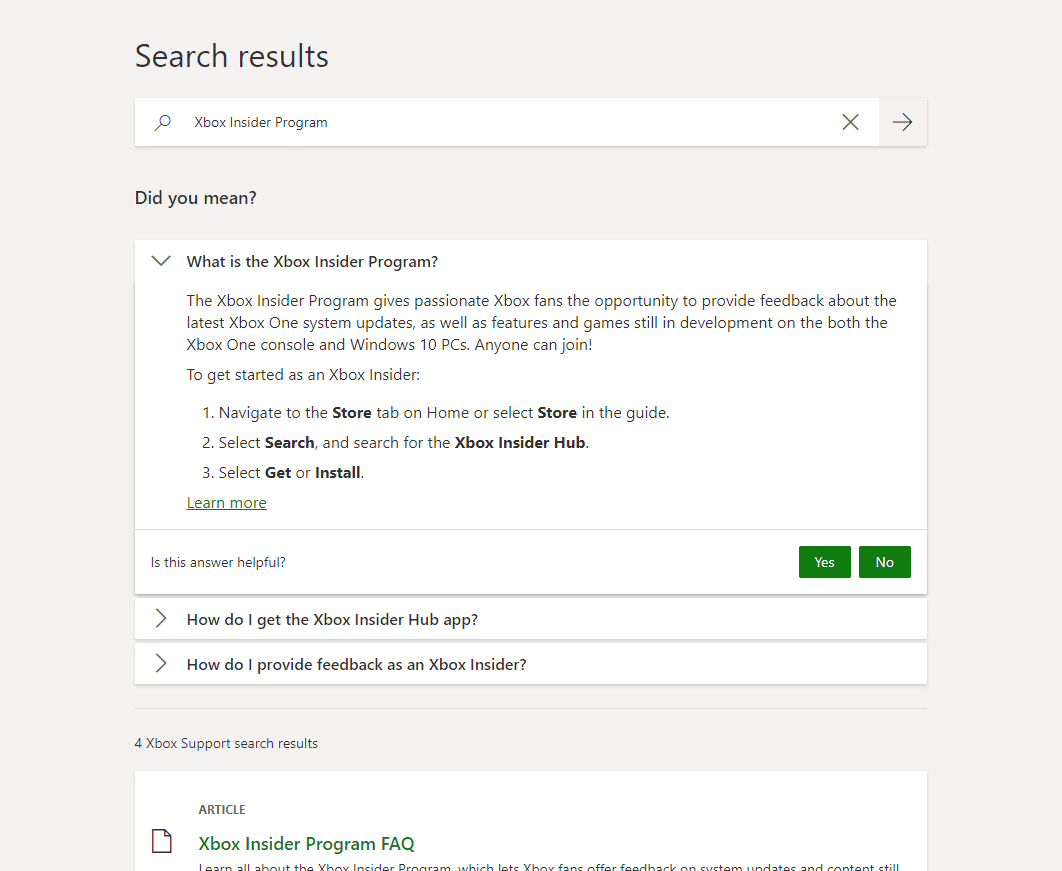Screen dimensions: 1062x871
Task: Submit search with arrow button
Action: click(x=902, y=122)
